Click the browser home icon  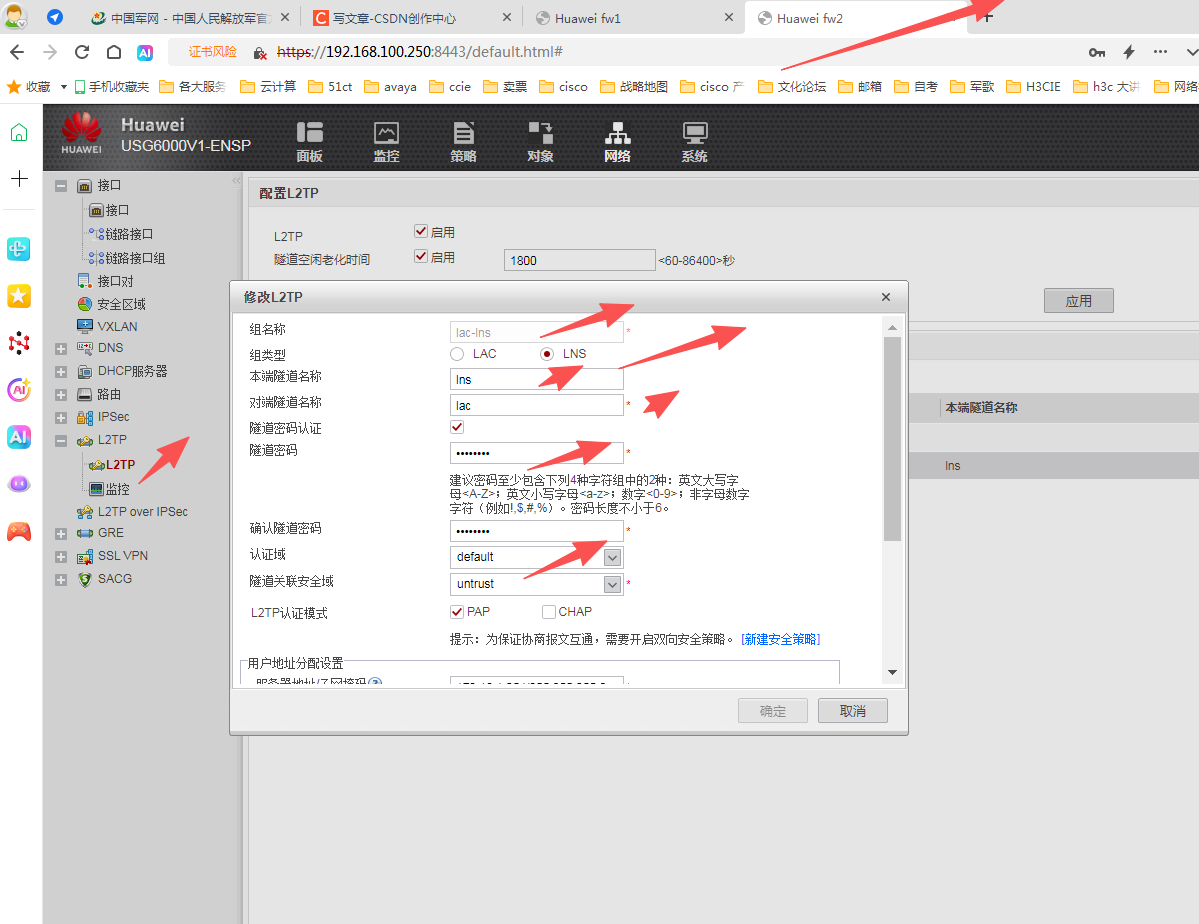(x=114, y=52)
